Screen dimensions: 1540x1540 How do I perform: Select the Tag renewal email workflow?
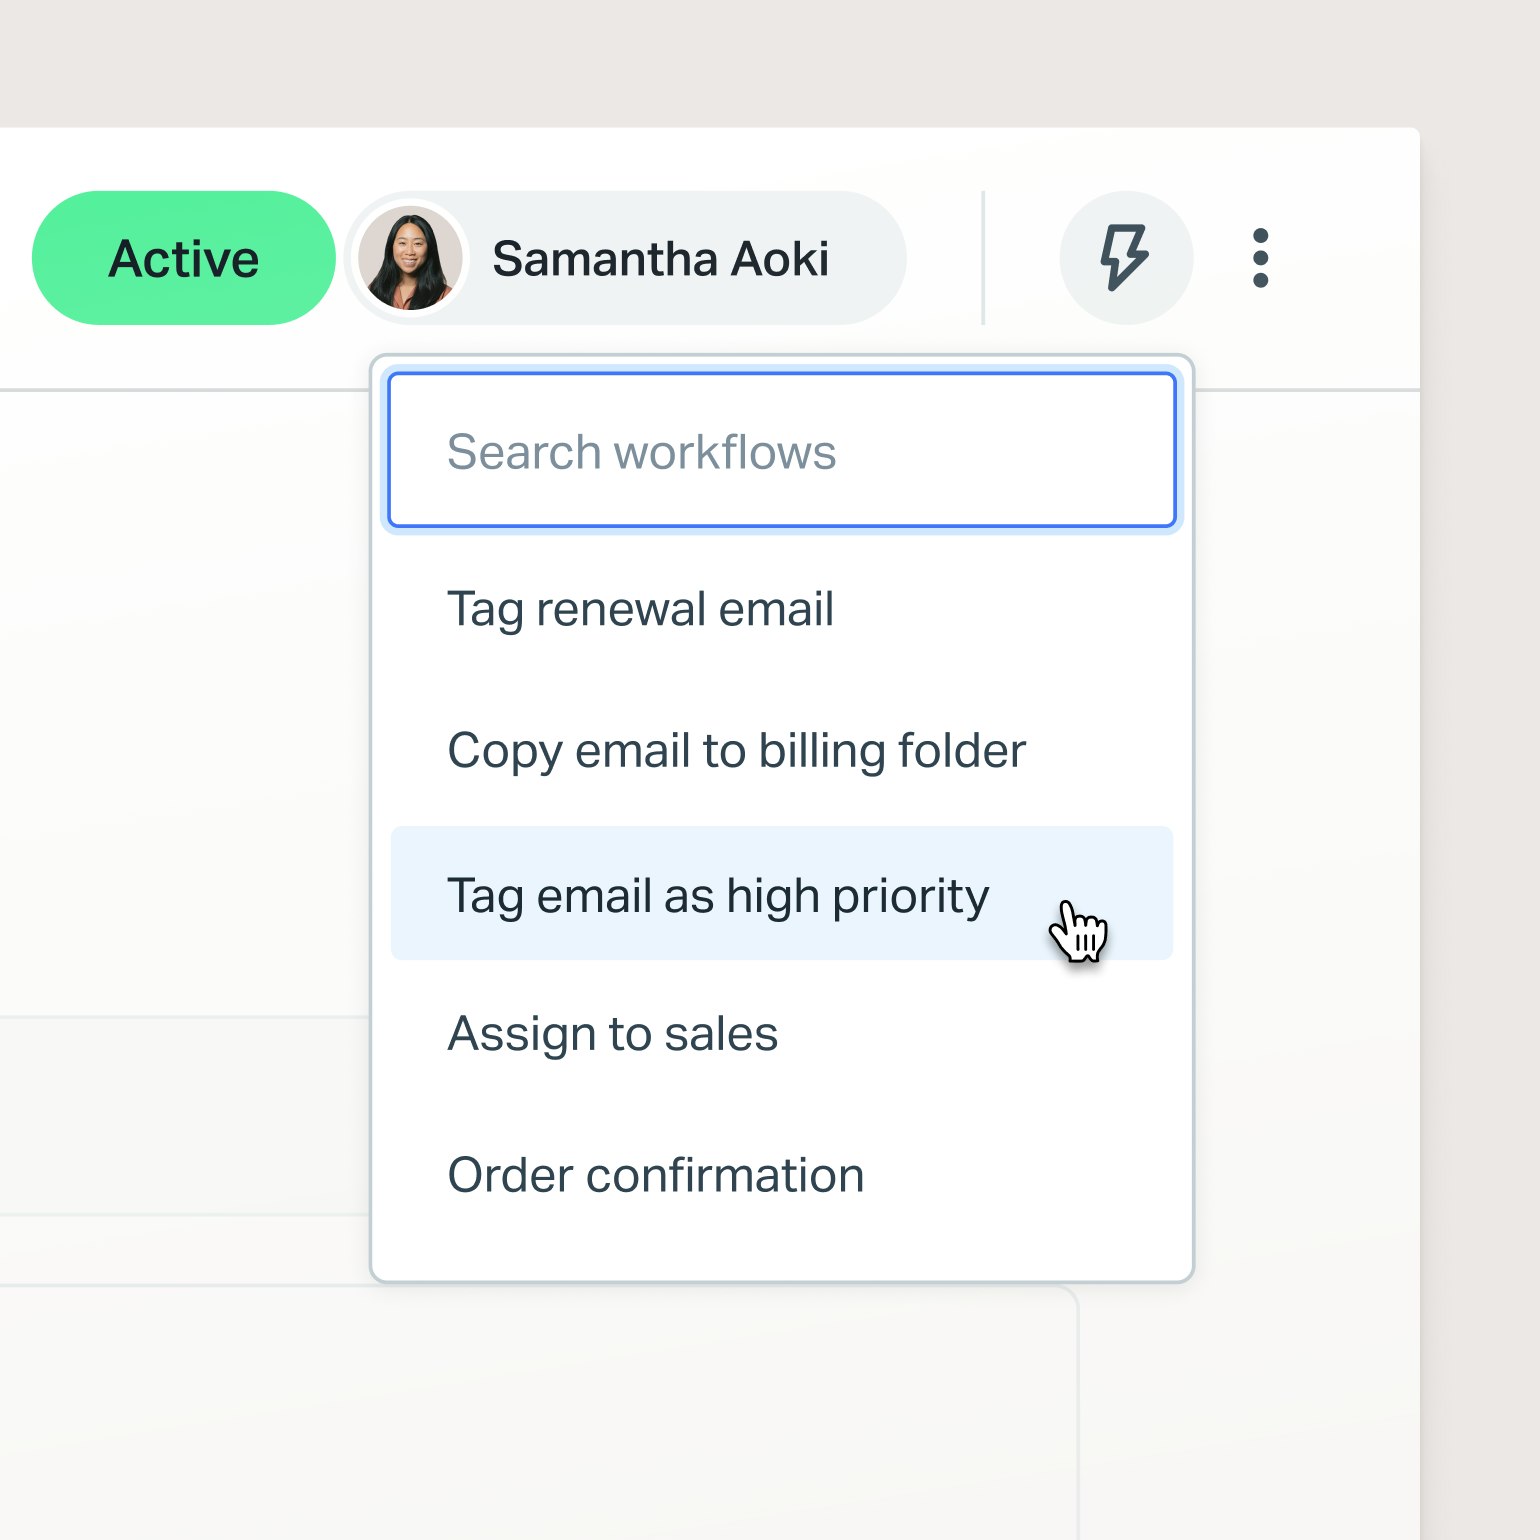pos(640,609)
